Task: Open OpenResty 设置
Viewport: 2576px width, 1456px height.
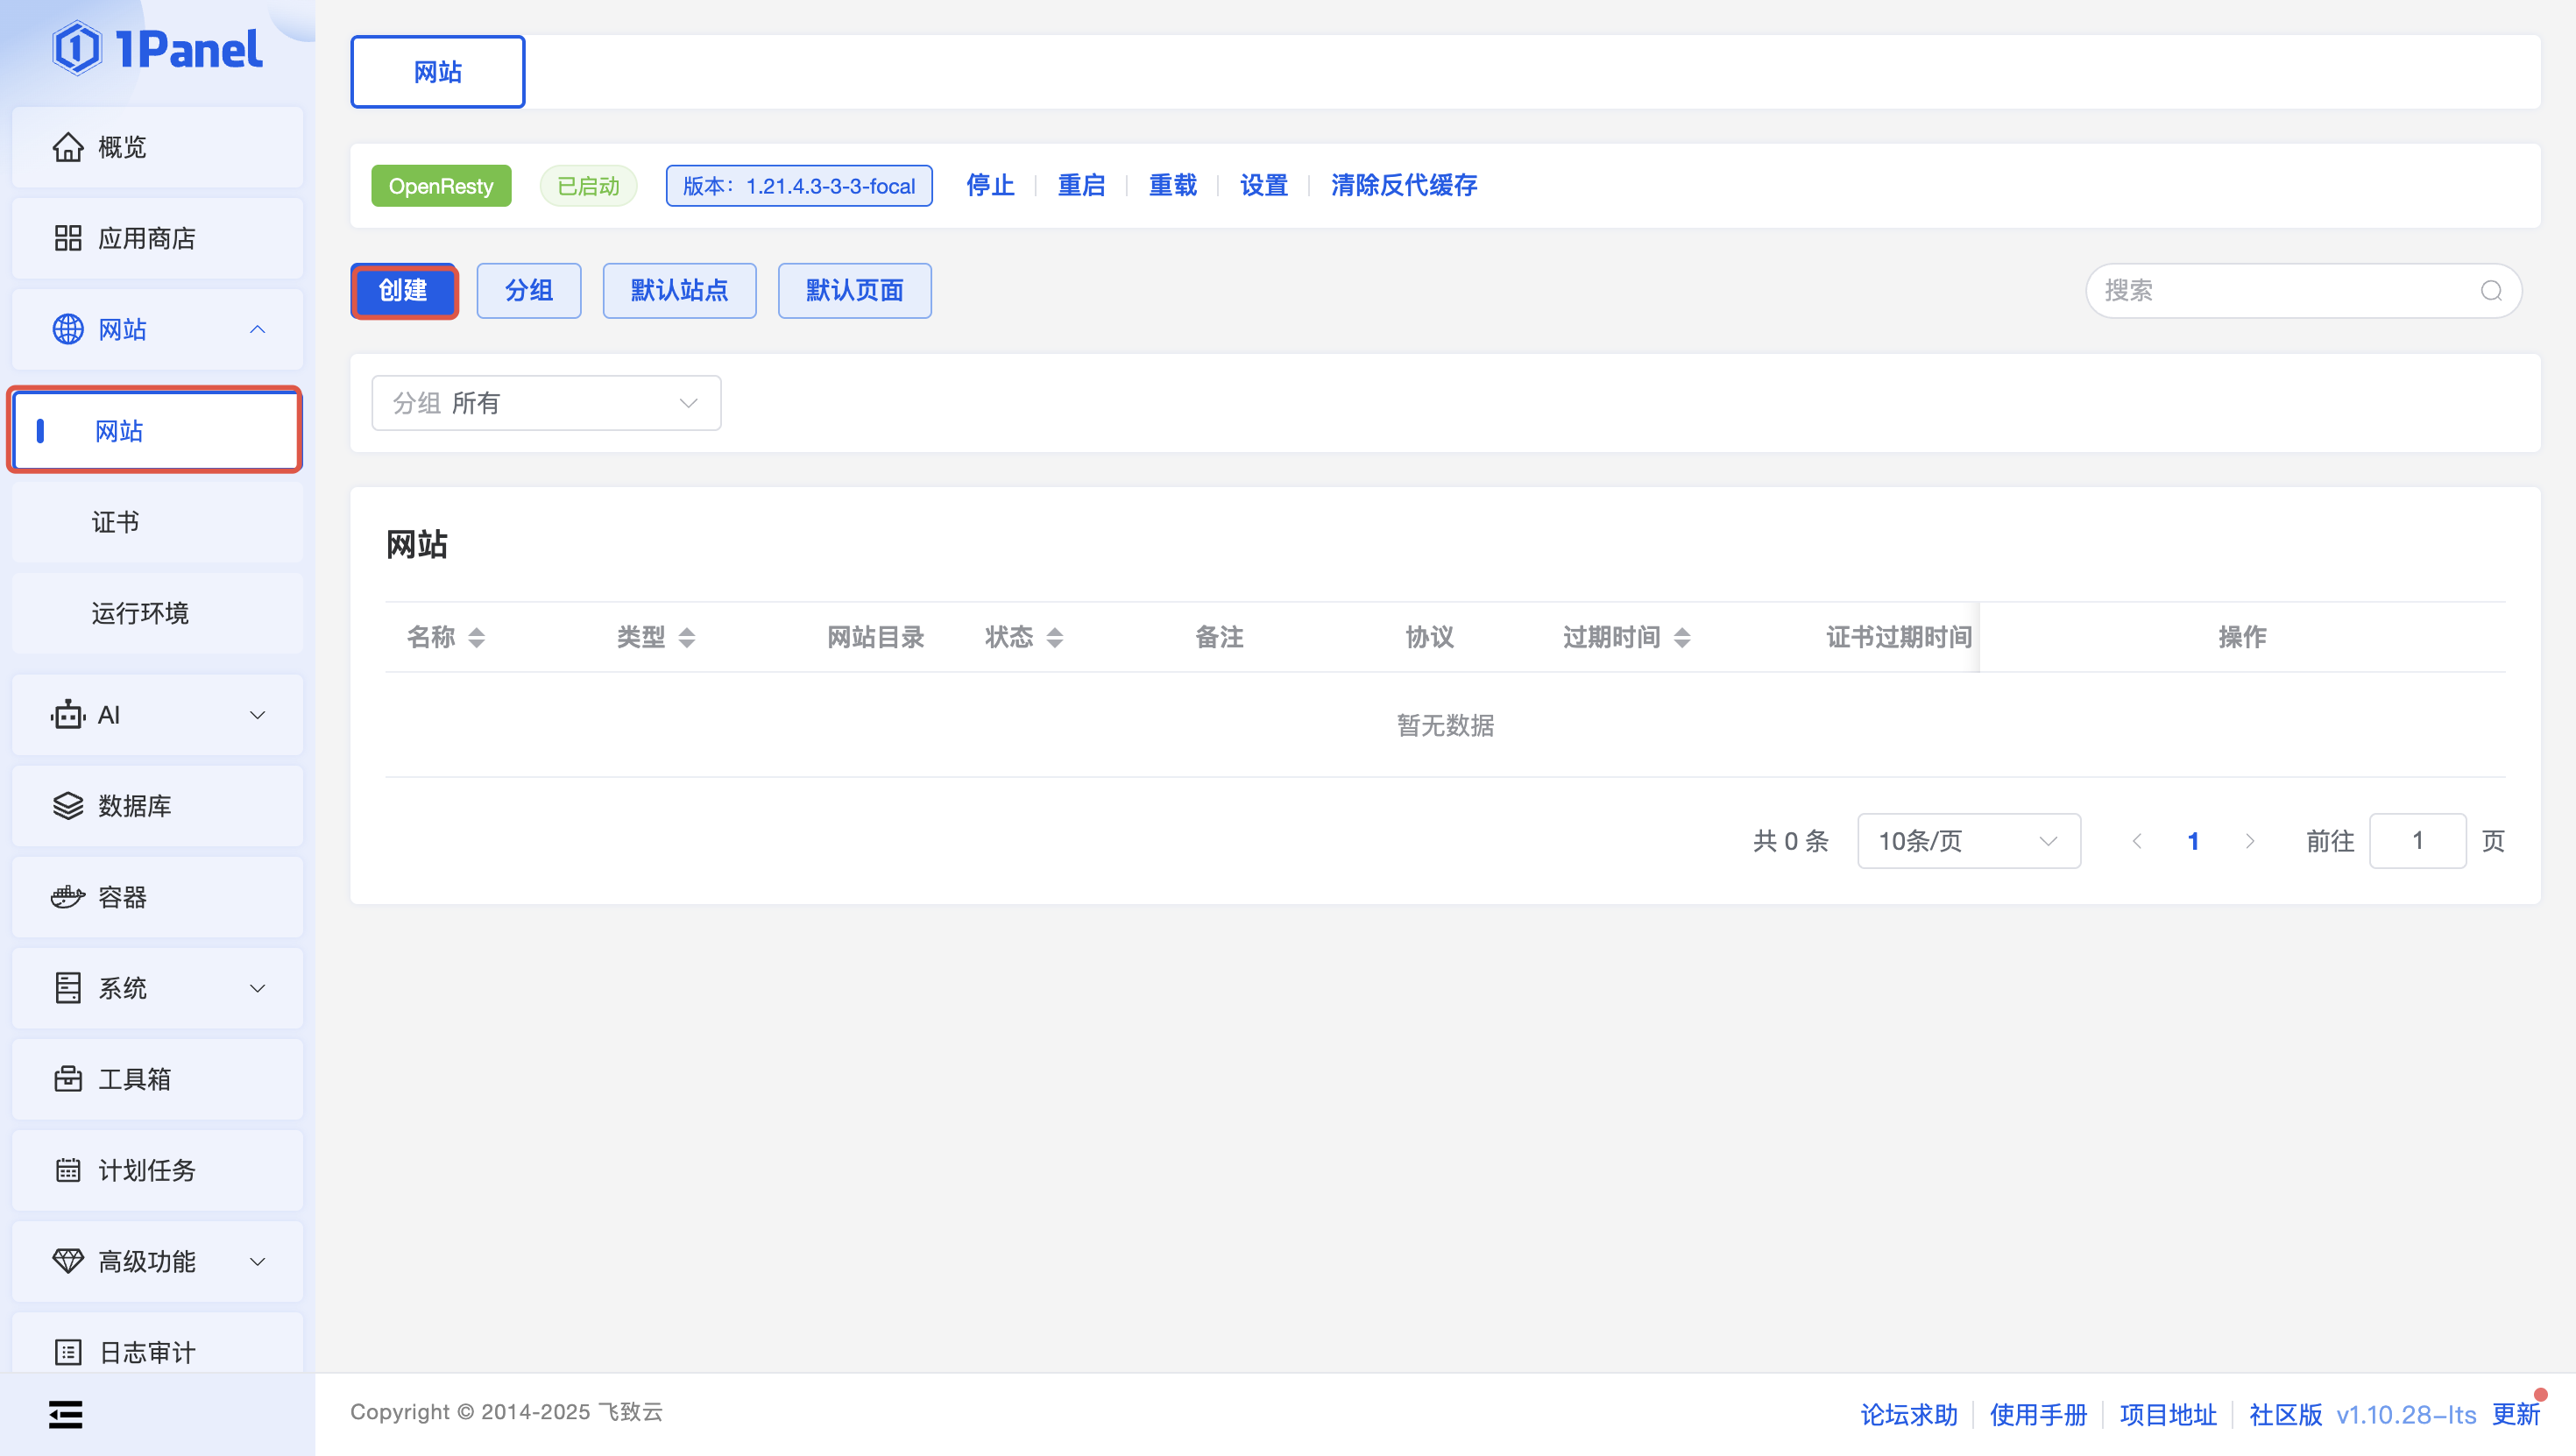Action: tap(1263, 186)
